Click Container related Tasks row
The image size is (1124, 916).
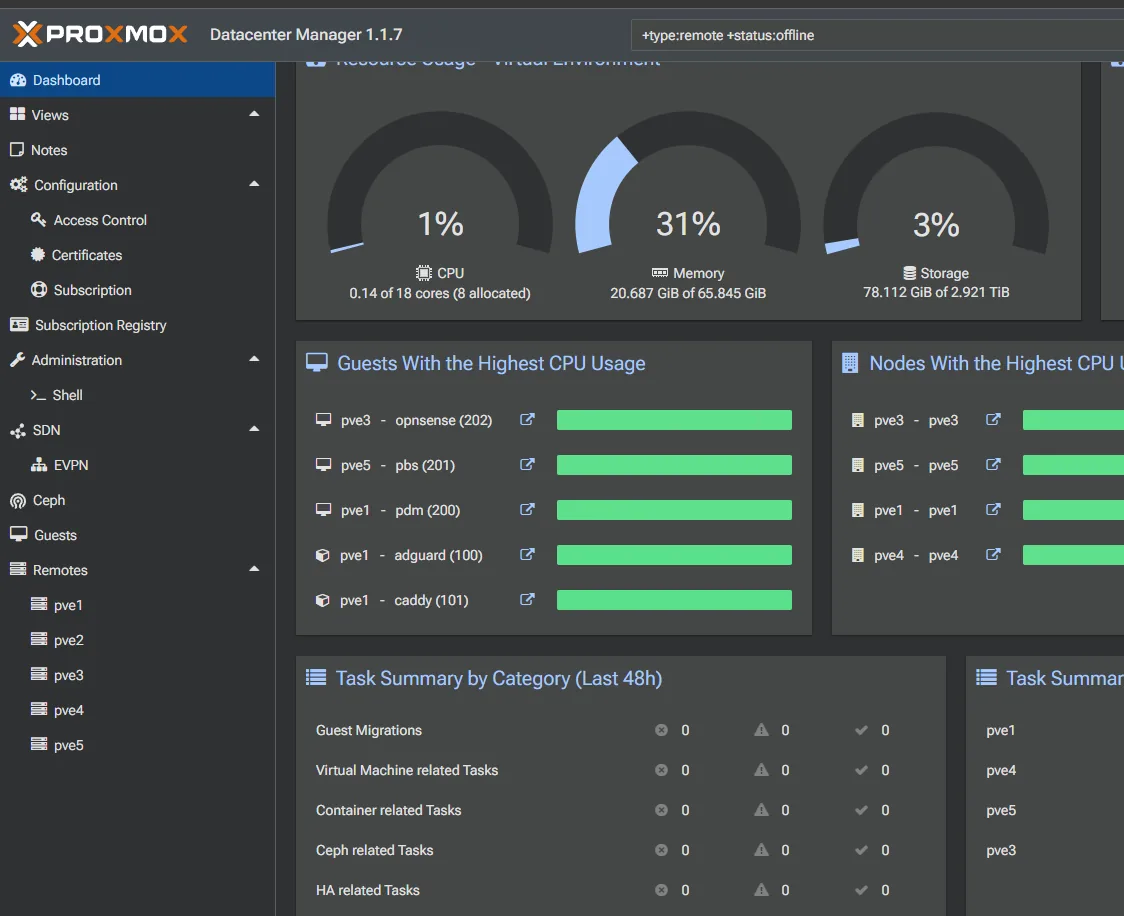point(620,810)
